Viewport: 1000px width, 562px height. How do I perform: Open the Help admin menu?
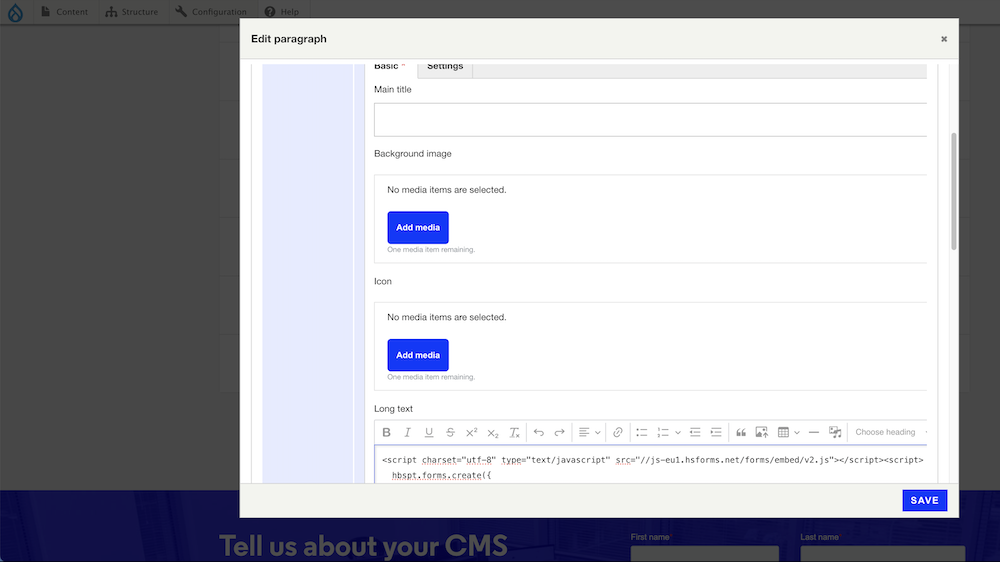coord(281,11)
